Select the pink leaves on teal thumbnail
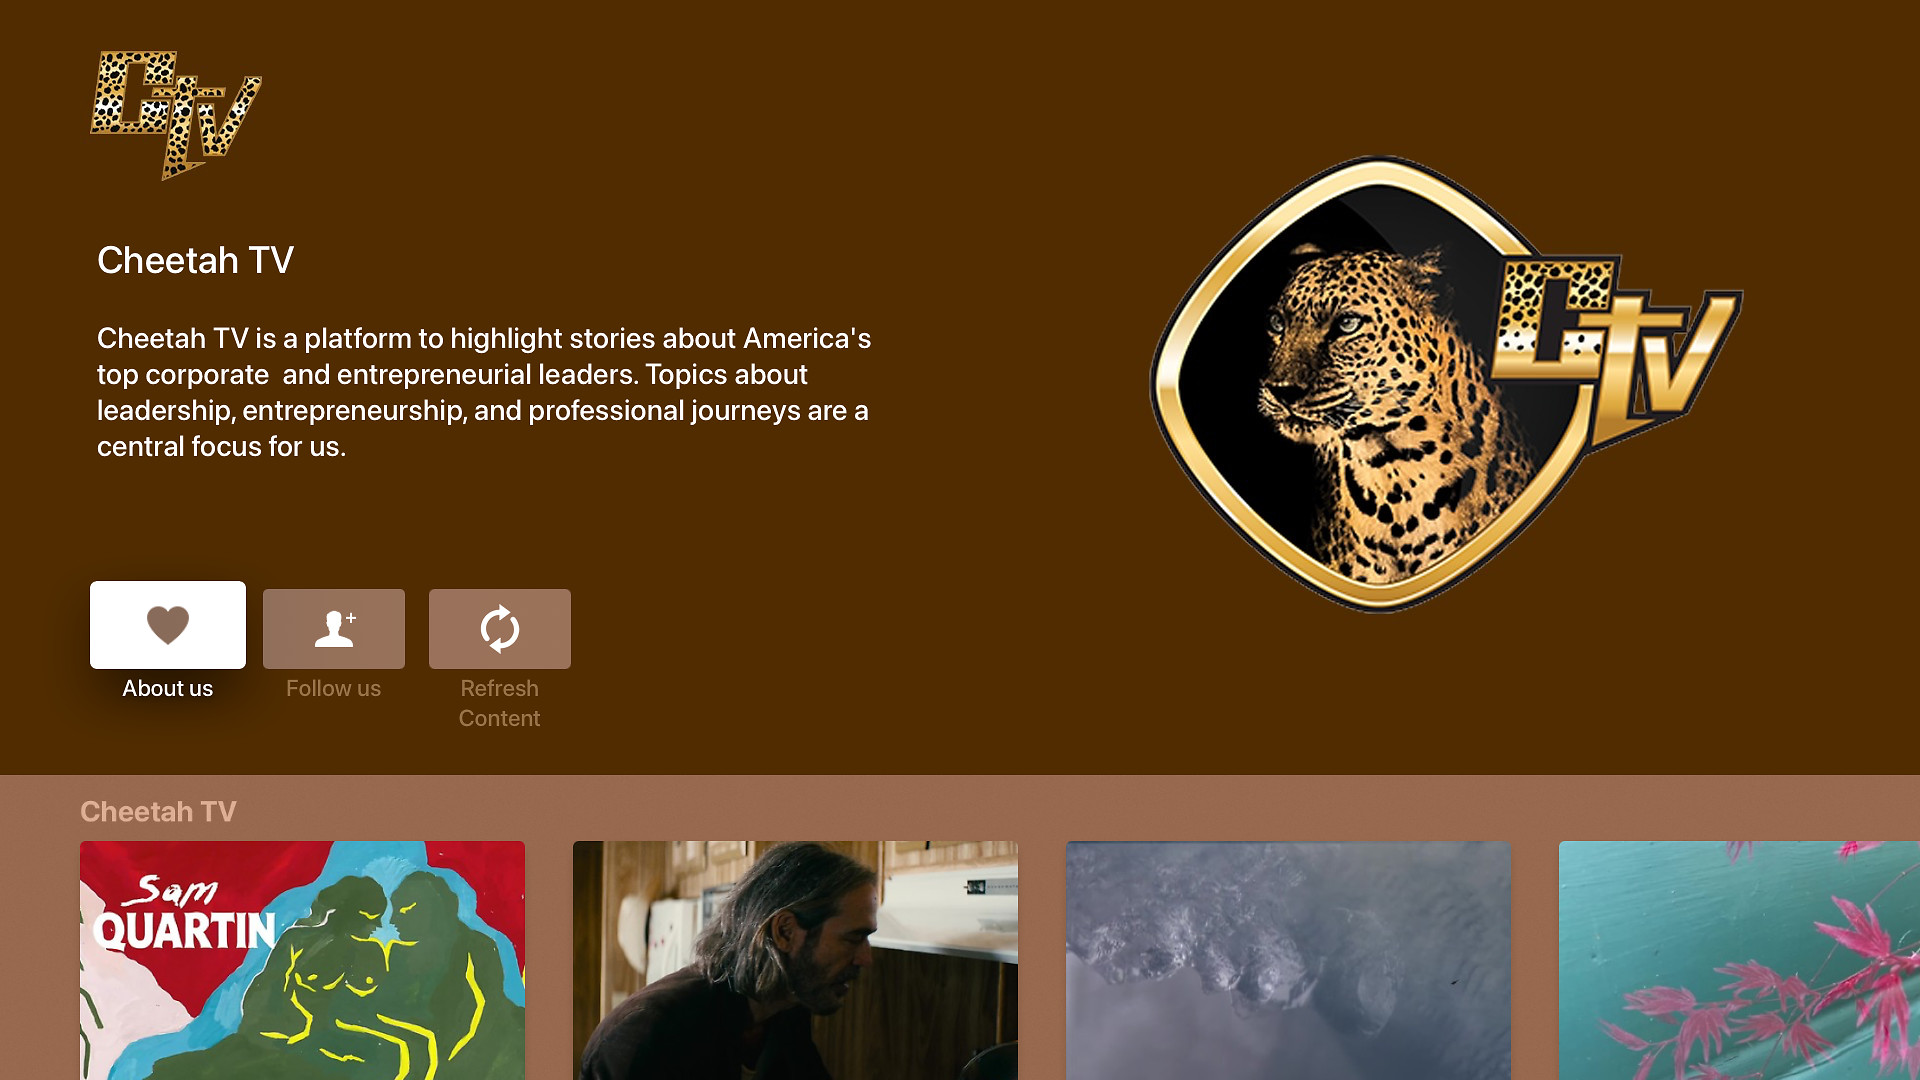The height and width of the screenshot is (1080, 1920). [x=1739, y=960]
